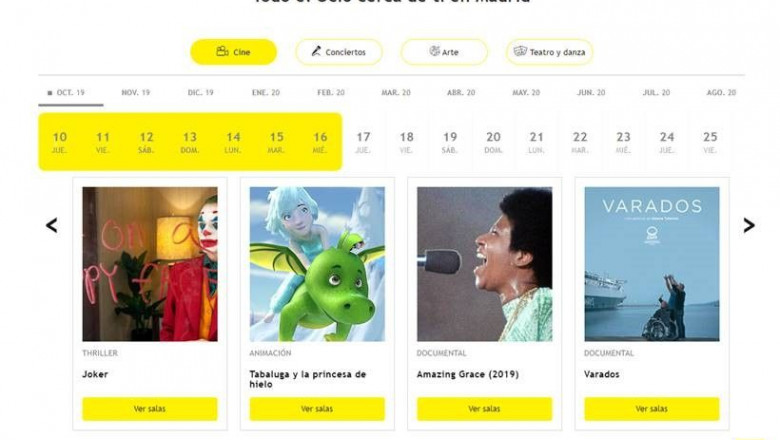The height and width of the screenshot is (440, 780).
Task: Select day 25 VIE. date
Action: 710,142
